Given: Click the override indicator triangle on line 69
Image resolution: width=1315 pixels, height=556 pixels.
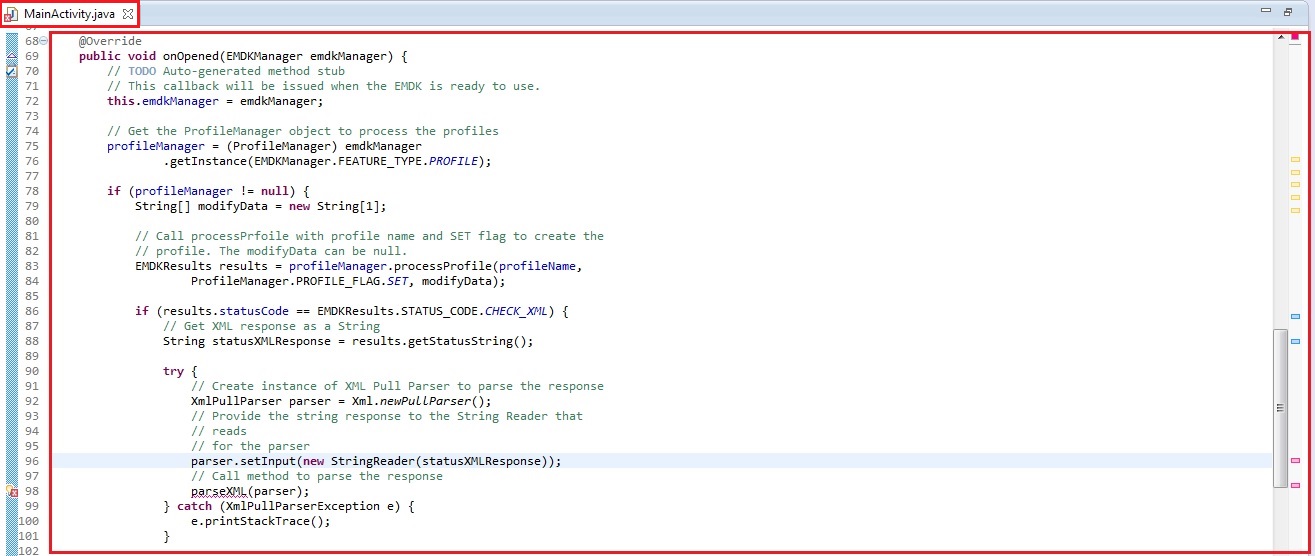Looking at the screenshot, I should 11,57.
